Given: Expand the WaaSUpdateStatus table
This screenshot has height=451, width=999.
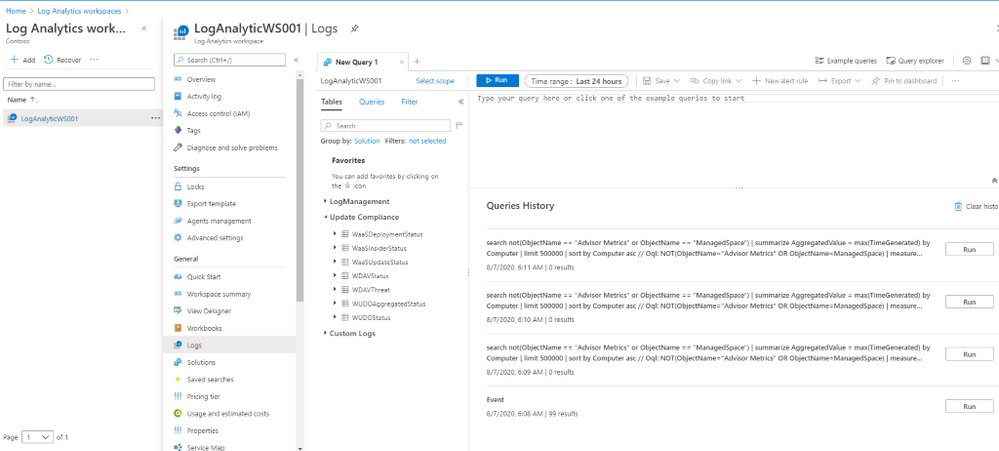Looking at the screenshot, I should tap(335, 262).
